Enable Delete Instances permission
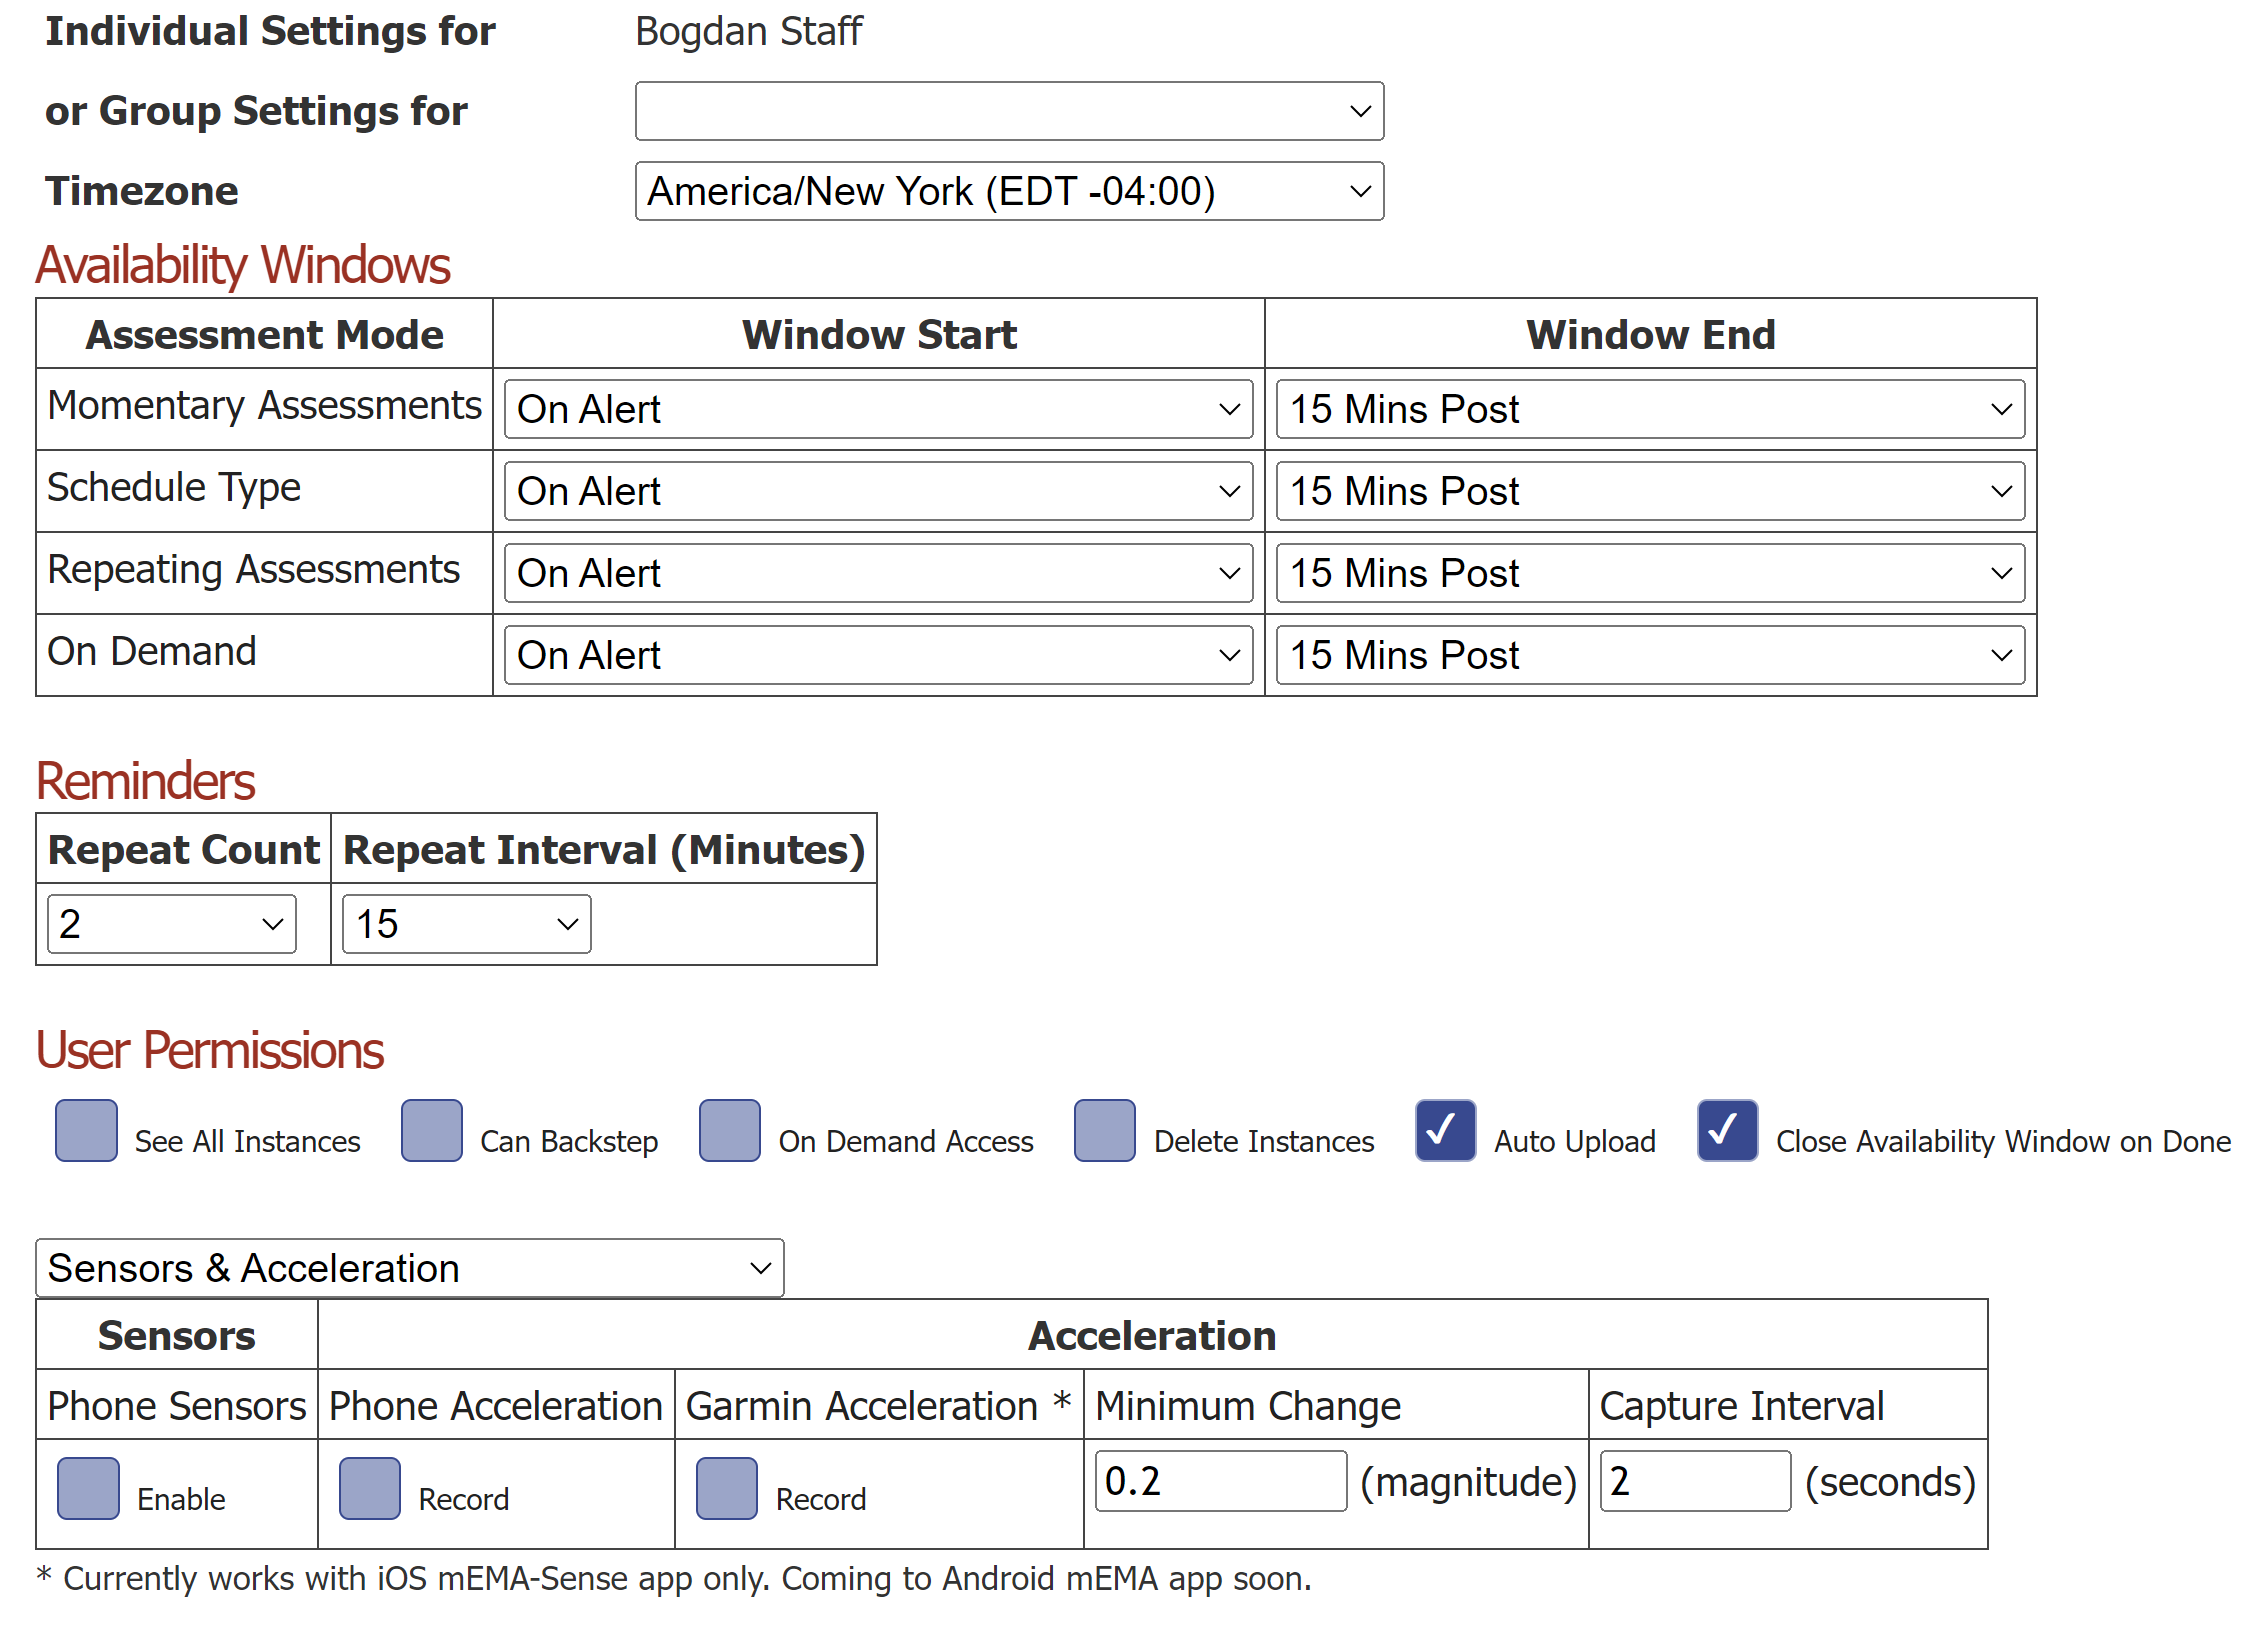The image size is (2262, 1642). tap(1104, 1130)
